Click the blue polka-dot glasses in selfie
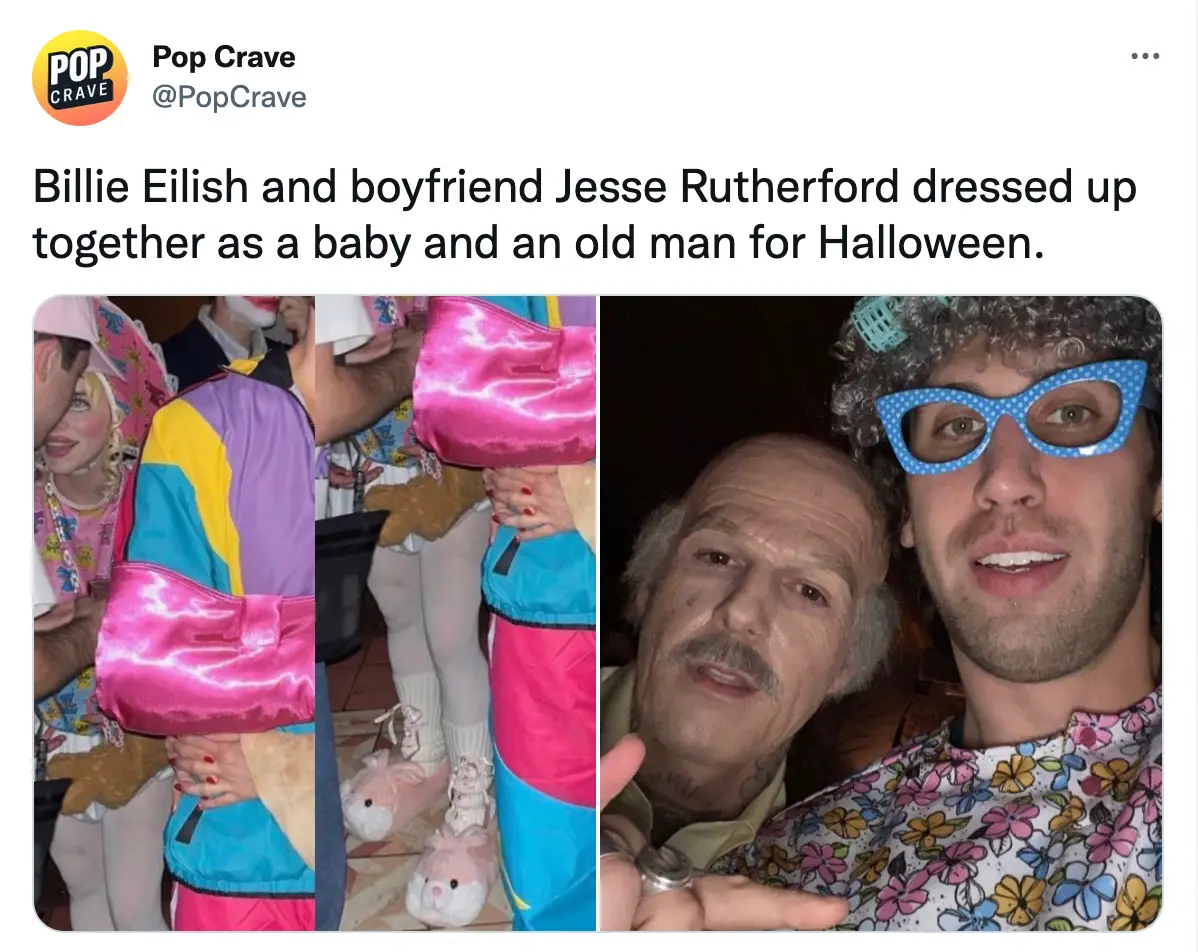 (1012, 416)
